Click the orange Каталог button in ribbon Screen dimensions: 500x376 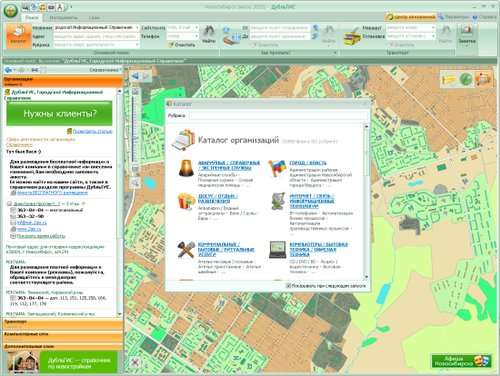(18, 36)
